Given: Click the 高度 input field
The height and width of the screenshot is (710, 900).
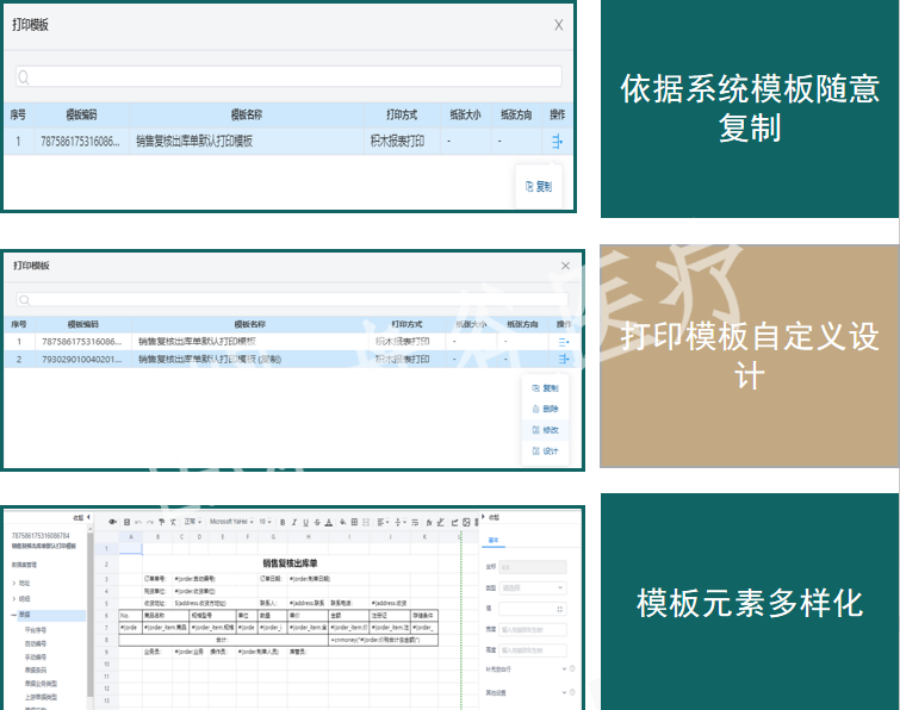Looking at the screenshot, I should [532, 650].
